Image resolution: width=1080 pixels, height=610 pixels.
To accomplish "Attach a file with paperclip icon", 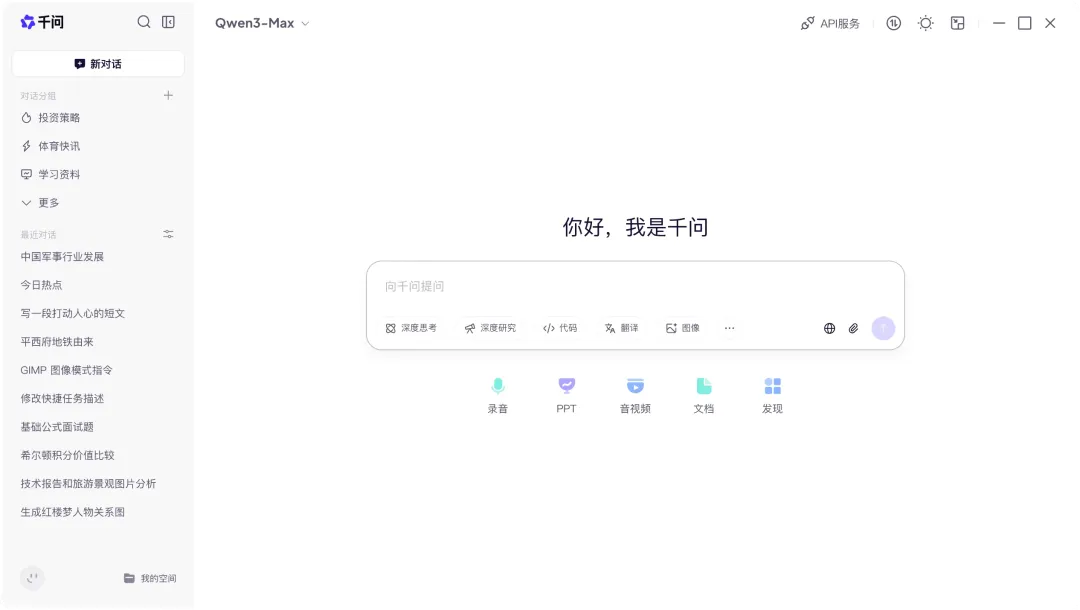I will point(853,328).
